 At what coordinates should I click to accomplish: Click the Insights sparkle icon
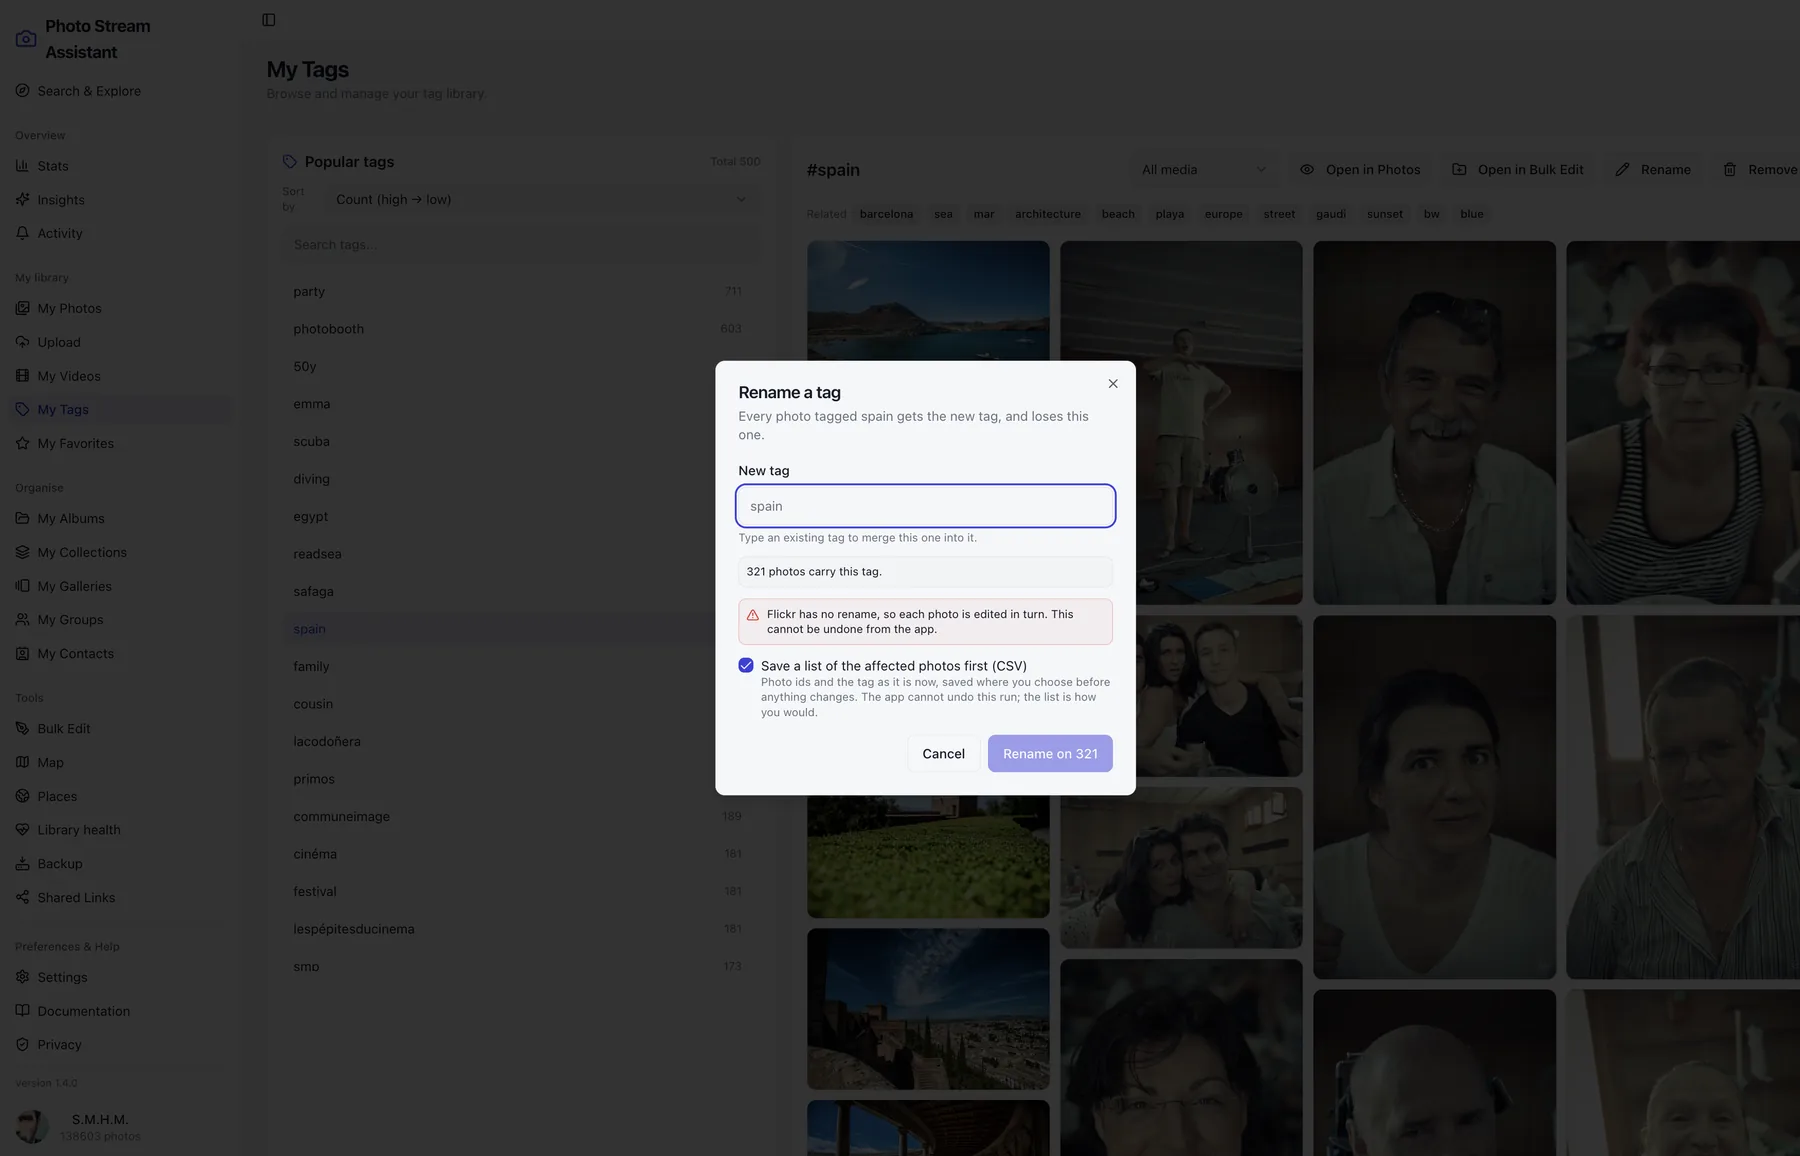tap(22, 199)
